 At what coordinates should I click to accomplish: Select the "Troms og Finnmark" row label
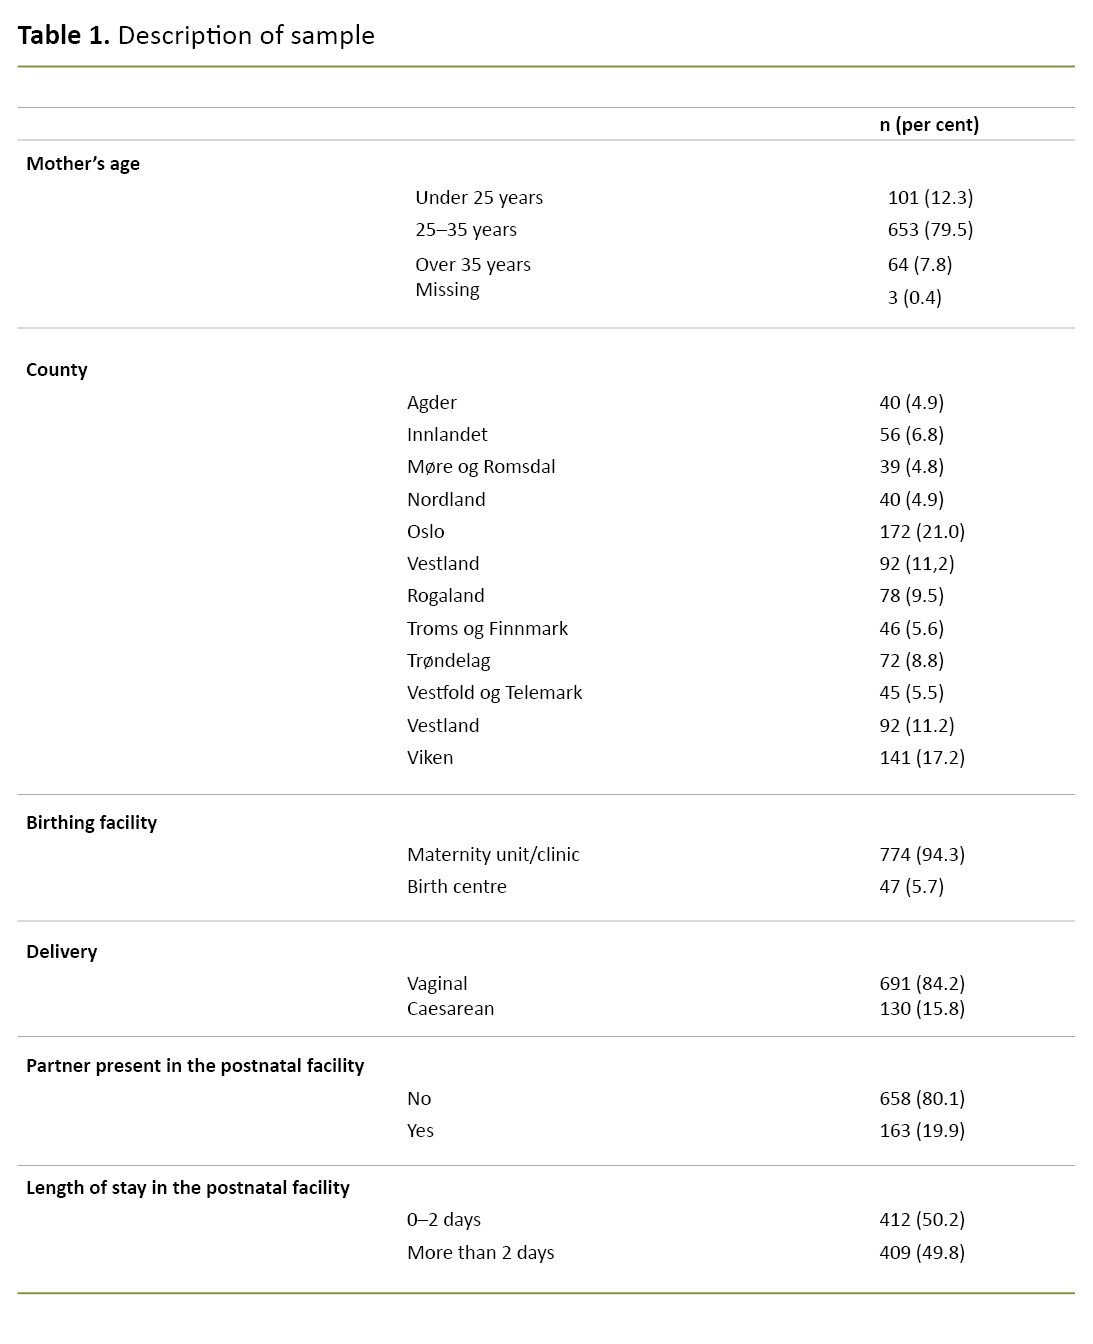click(x=487, y=629)
